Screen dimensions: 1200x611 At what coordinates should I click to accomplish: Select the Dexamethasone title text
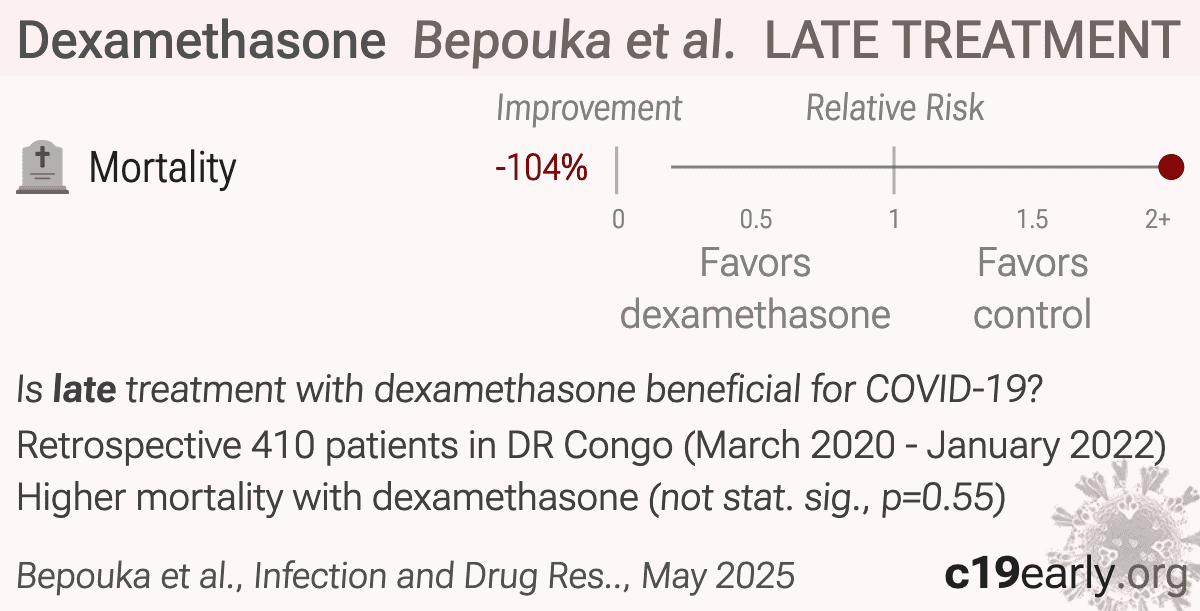click(x=202, y=41)
